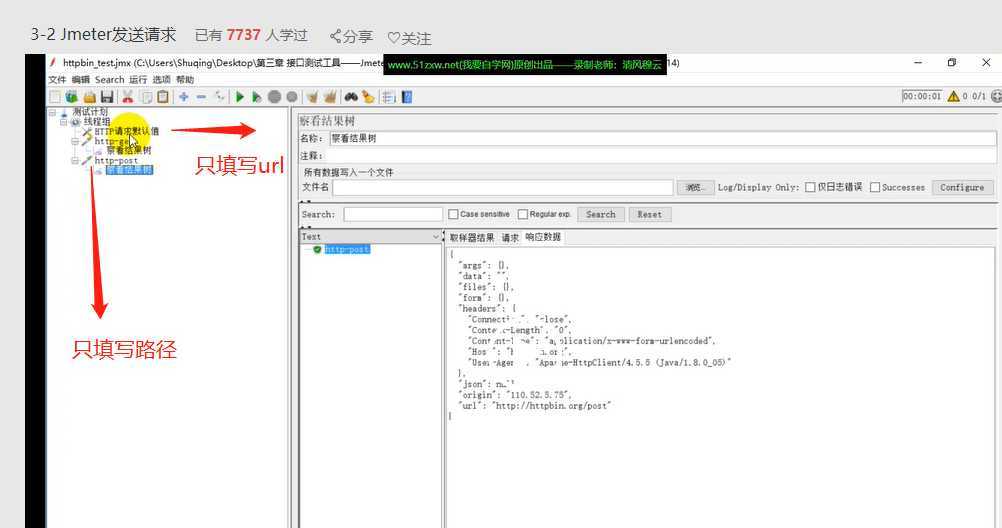Click the Search text field in results panel
Image resolution: width=1002 pixels, height=528 pixels.
coord(393,214)
